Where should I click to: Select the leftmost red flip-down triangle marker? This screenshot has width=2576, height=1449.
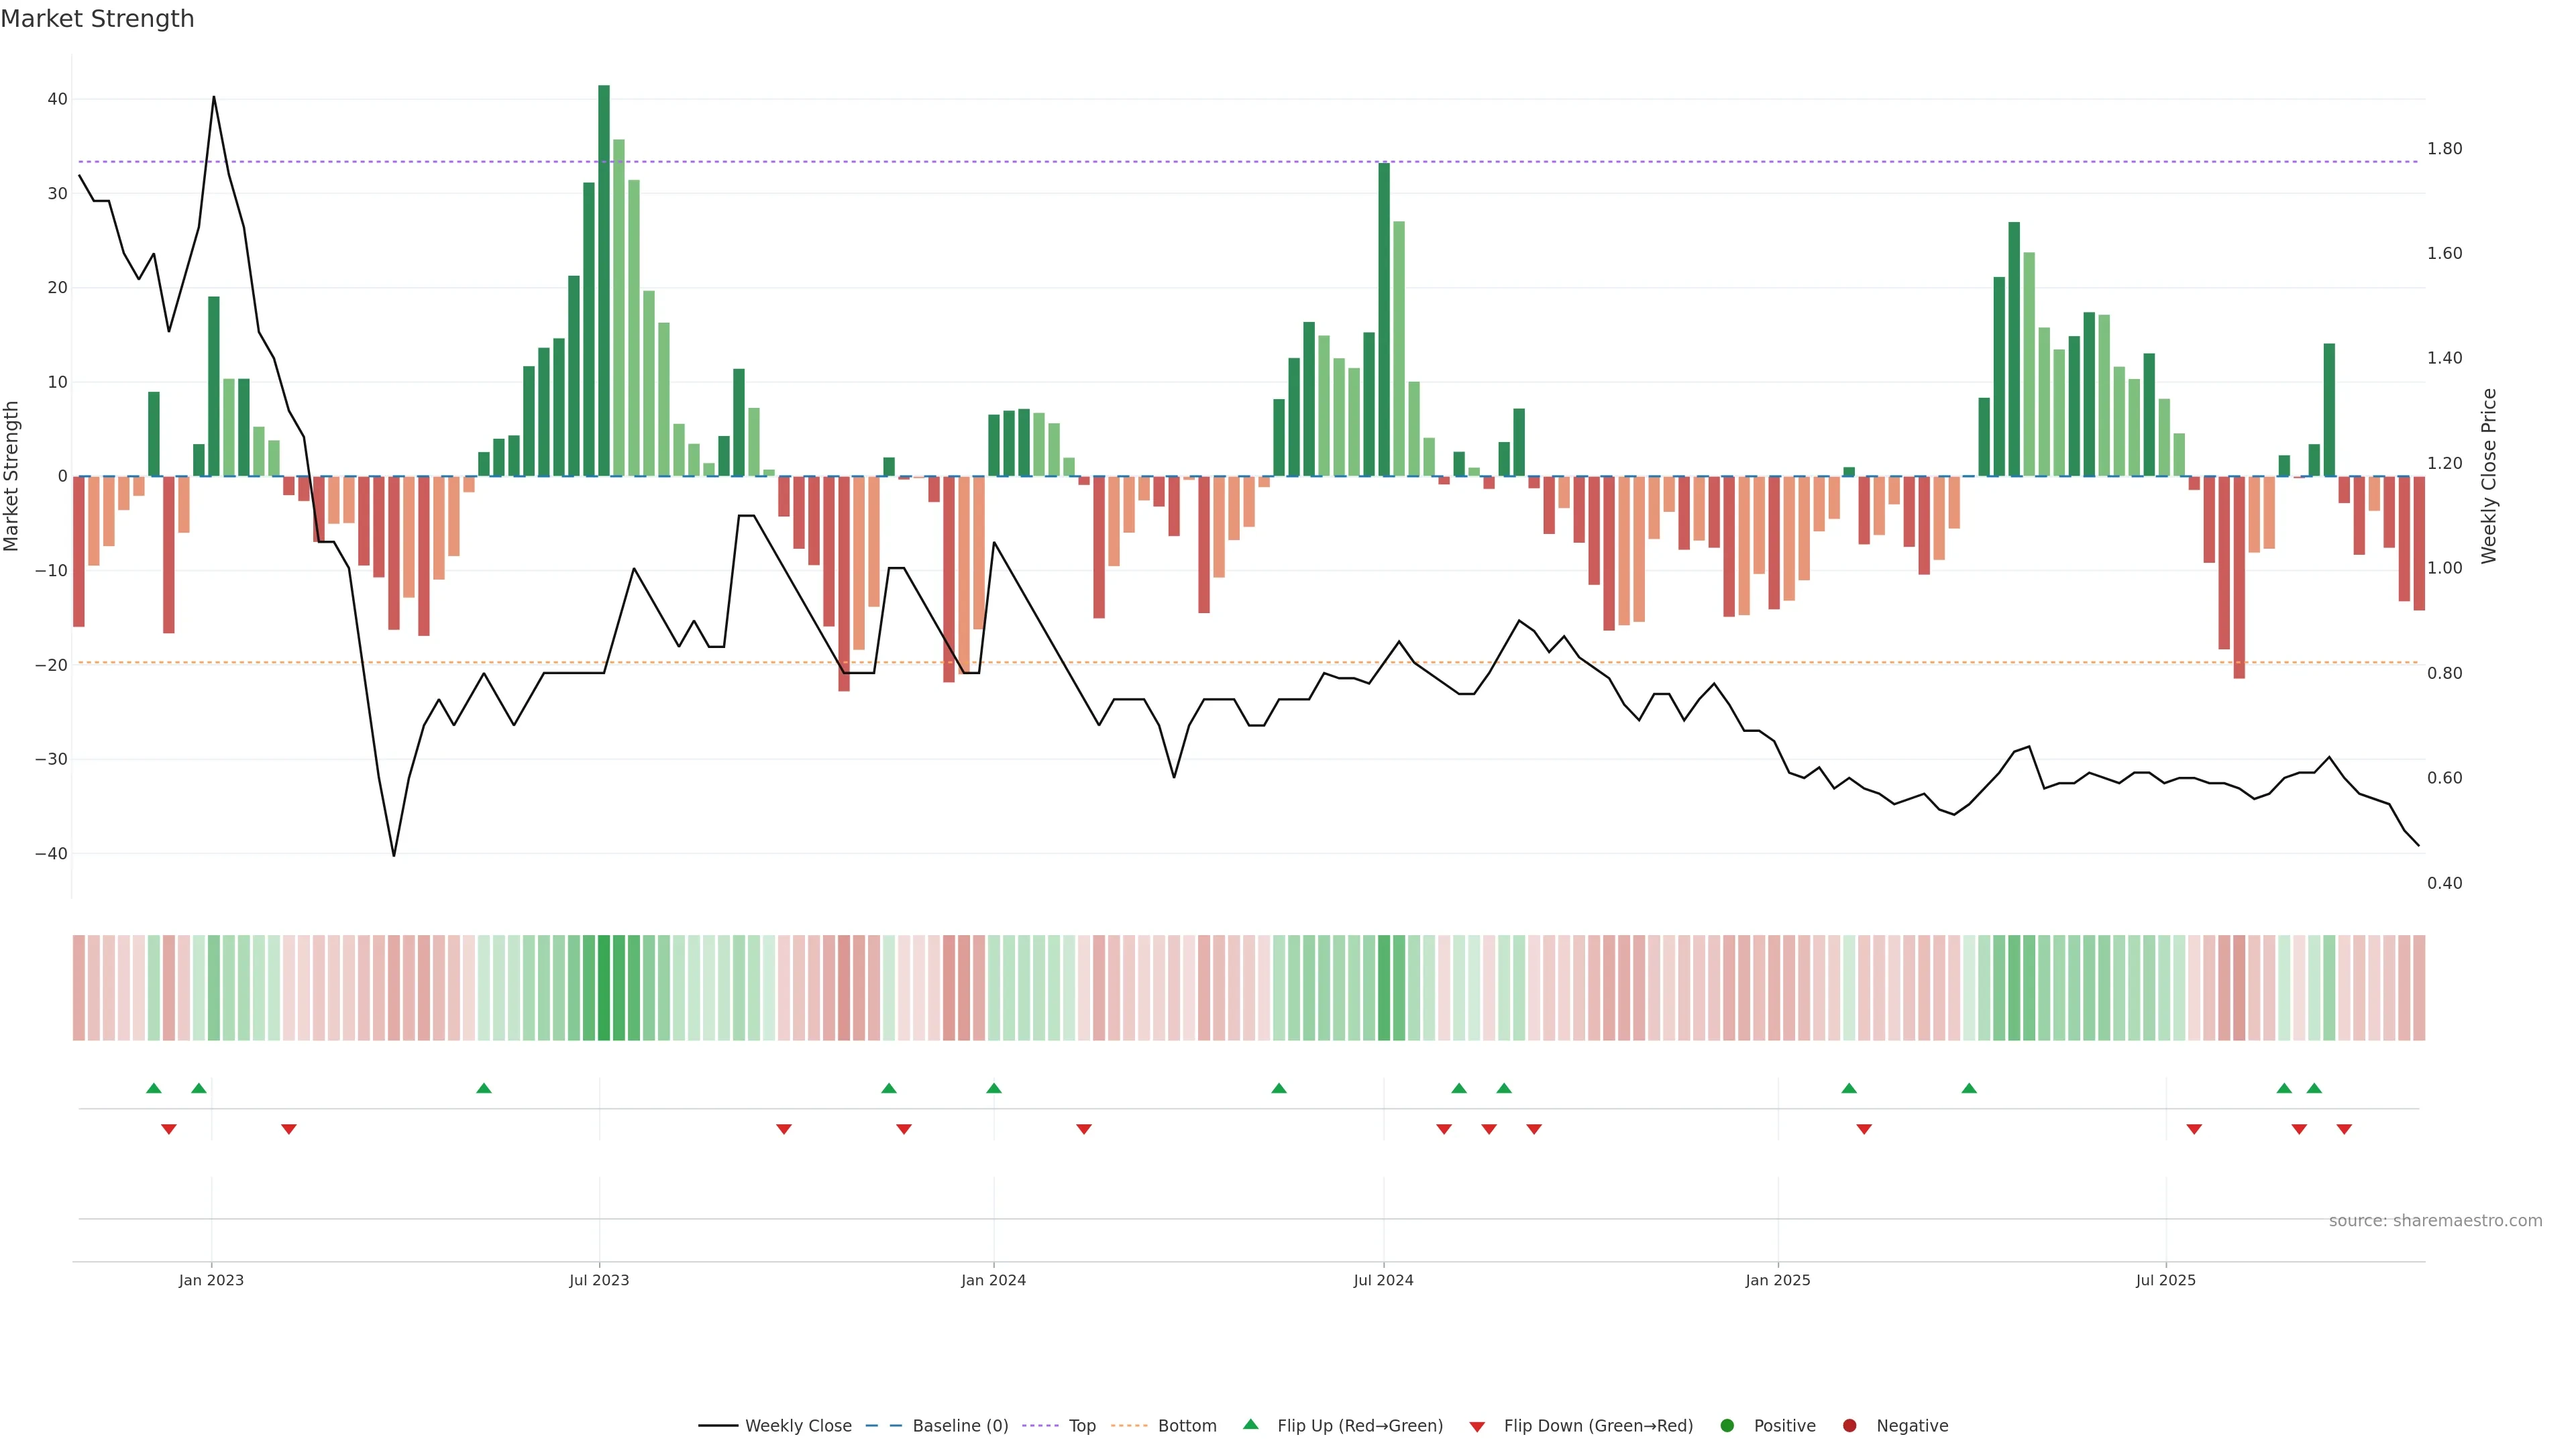169,1129
